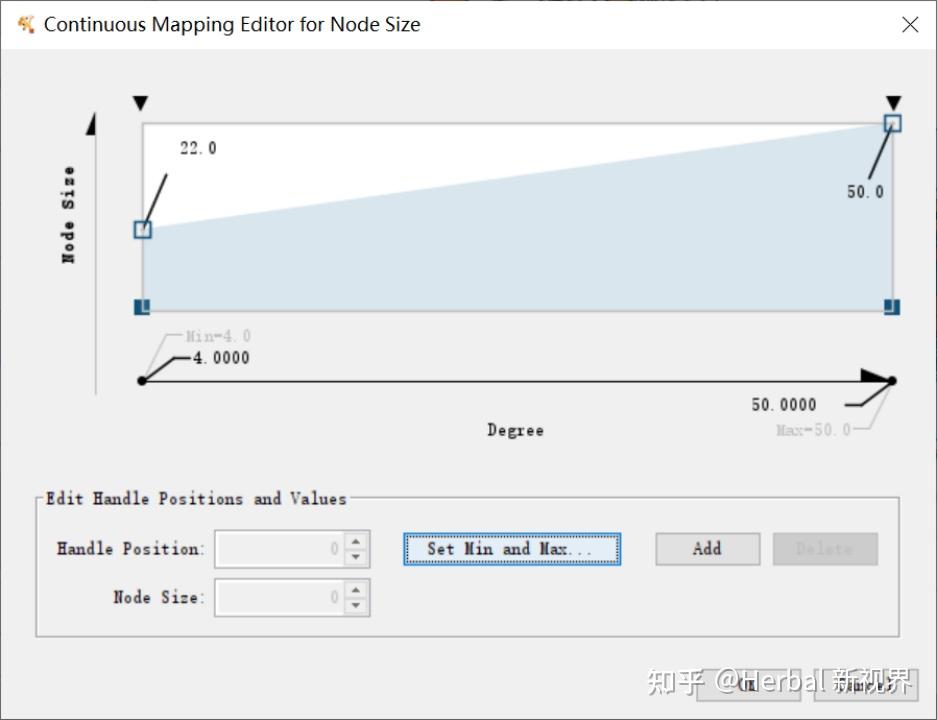The height and width of the screenshot is (720, 937).
Task: Click the dark blue bottom-right corner square
Action: pos(892,306)
